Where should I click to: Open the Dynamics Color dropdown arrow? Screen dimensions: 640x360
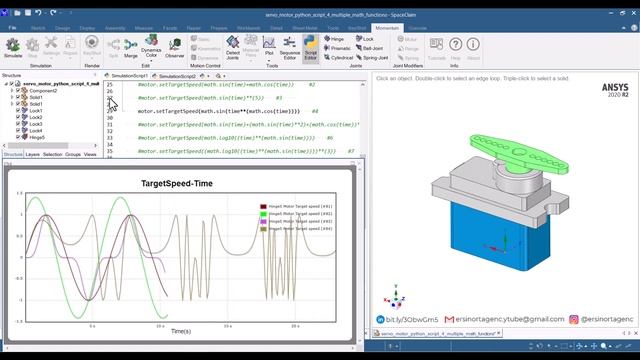(151, 61)
